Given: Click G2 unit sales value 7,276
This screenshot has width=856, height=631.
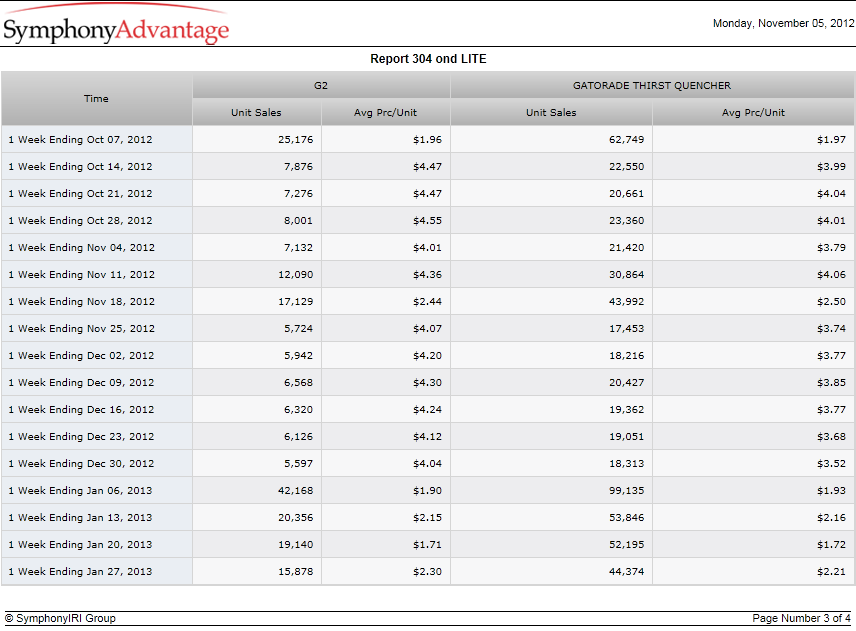Looking at the screenshot, I should [298, 193].
